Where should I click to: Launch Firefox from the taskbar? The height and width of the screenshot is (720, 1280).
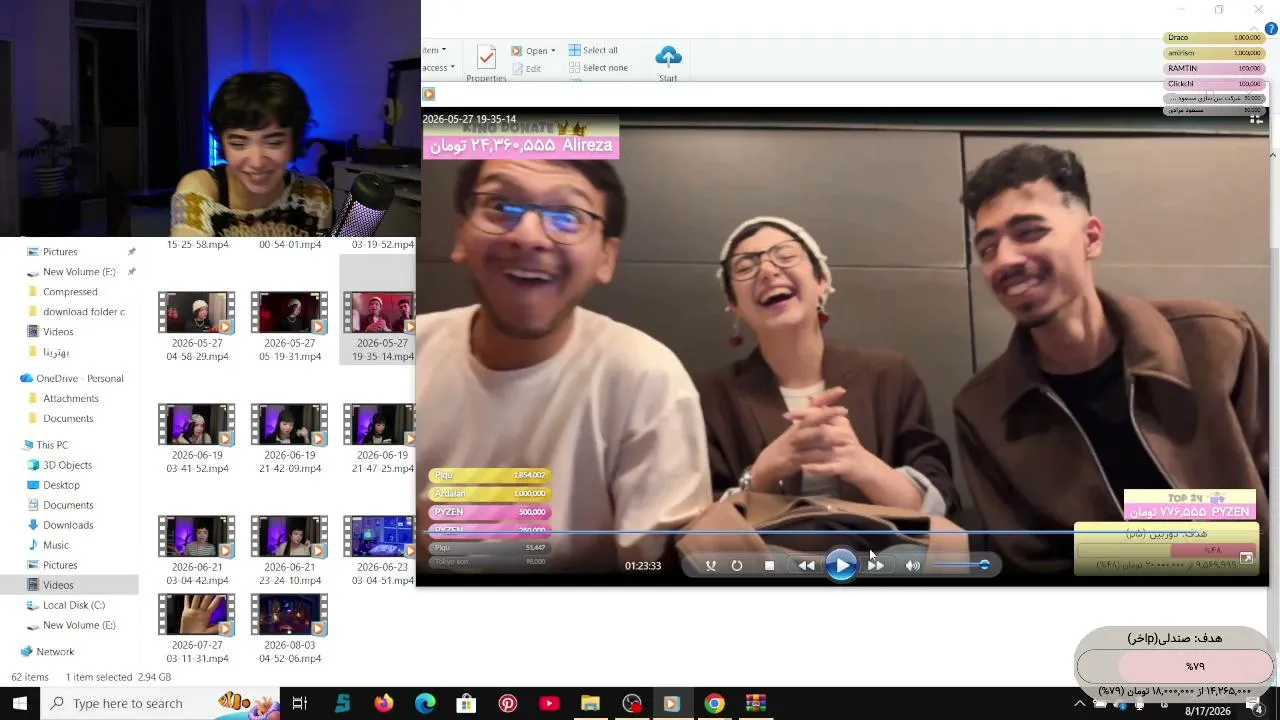click(x=384, y=704)
